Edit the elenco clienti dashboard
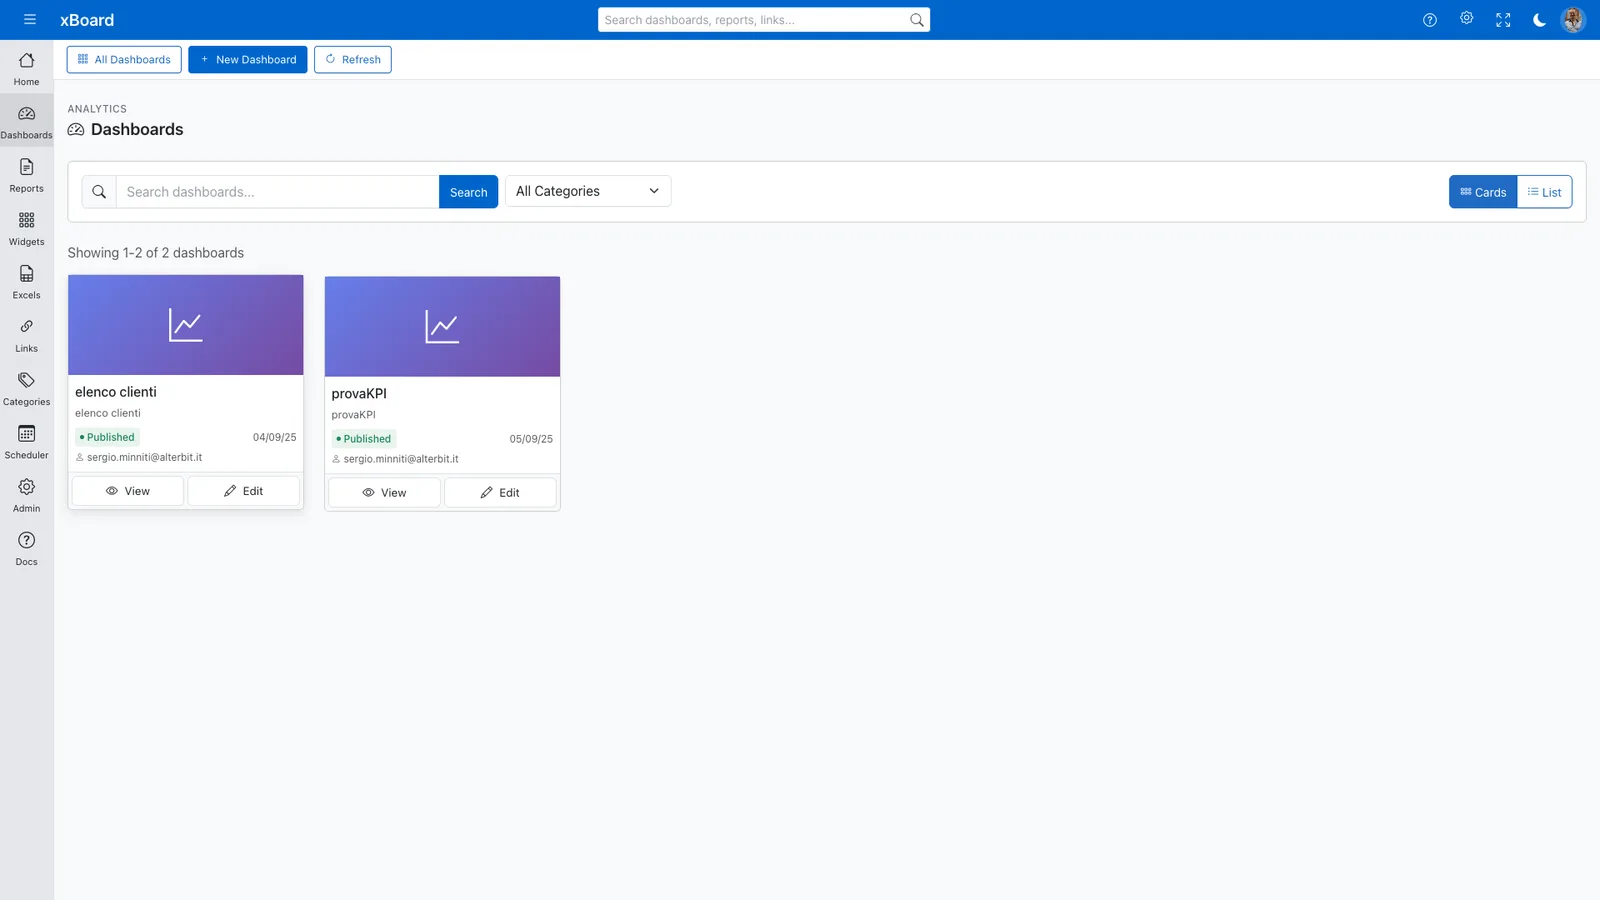Image resolution: width=1600 pixels, height=900 pixels. point(244,491)
